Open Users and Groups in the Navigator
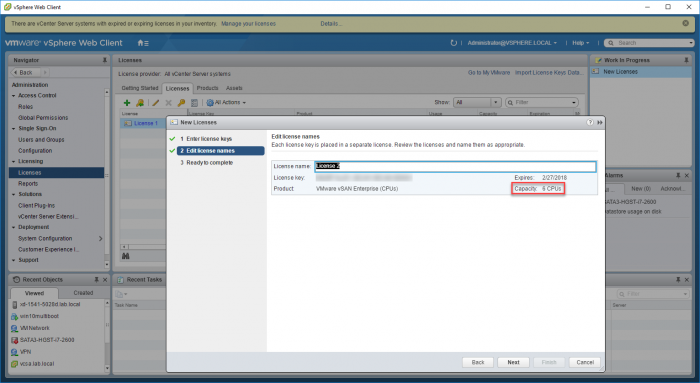700x383 pixels. (x=41, y=140)
